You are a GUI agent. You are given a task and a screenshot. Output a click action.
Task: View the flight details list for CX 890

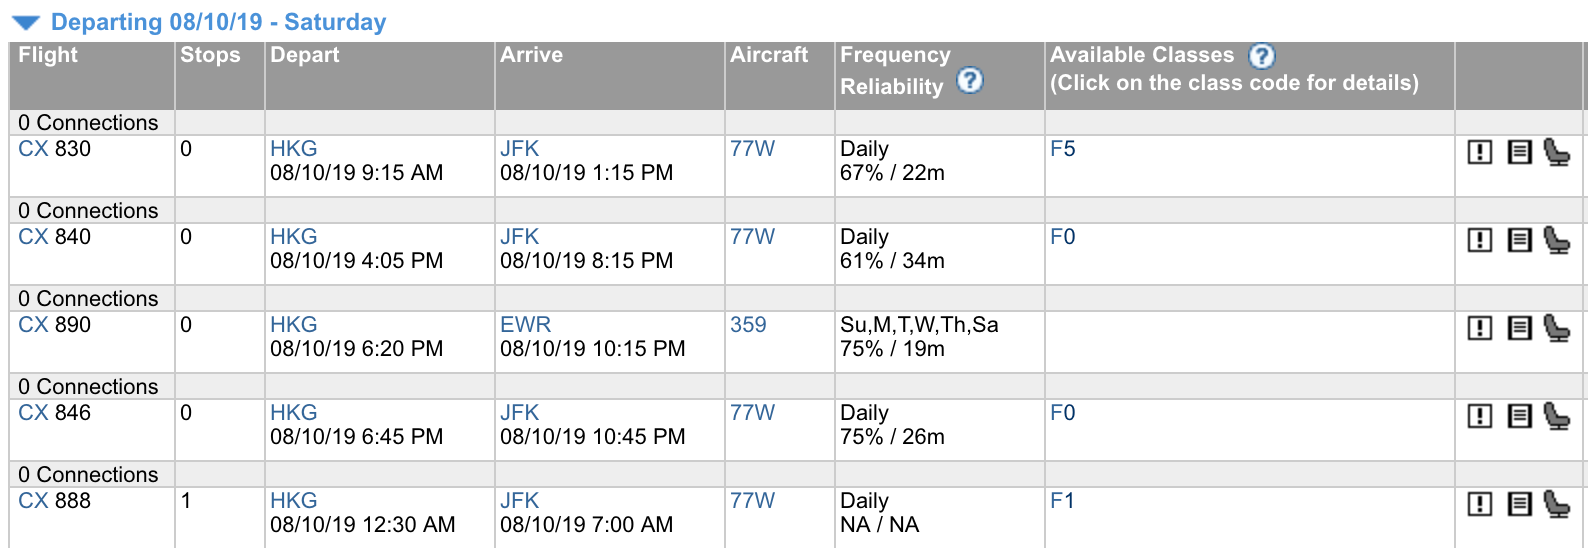[1519, 328]
